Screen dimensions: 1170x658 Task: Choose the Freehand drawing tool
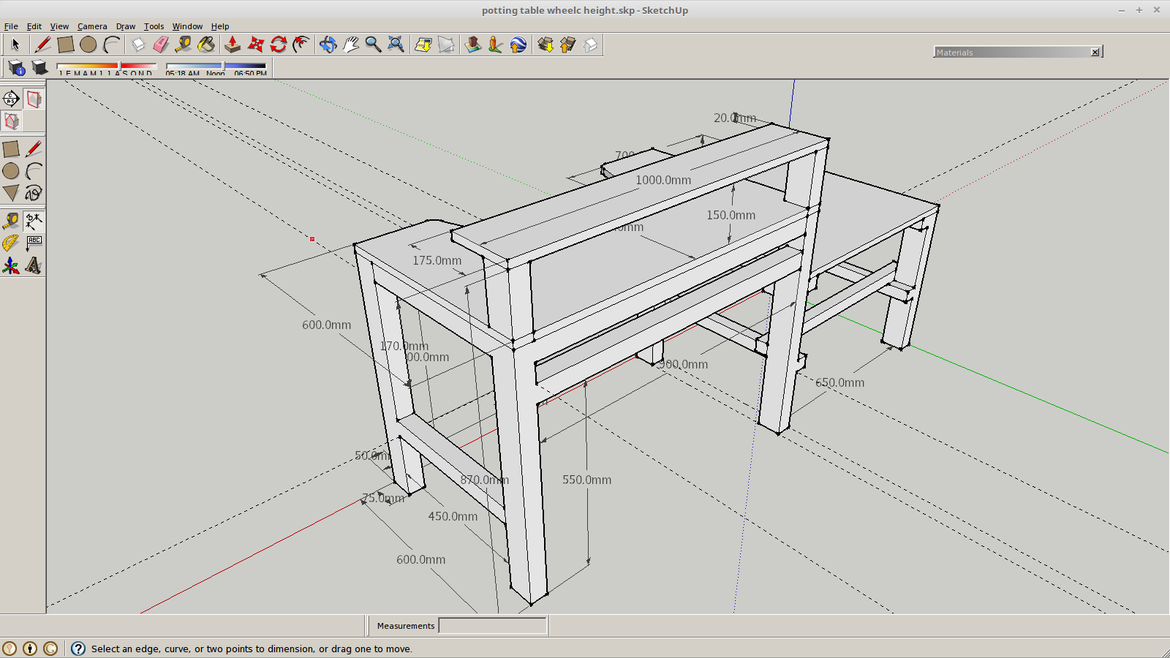[34, 193]
